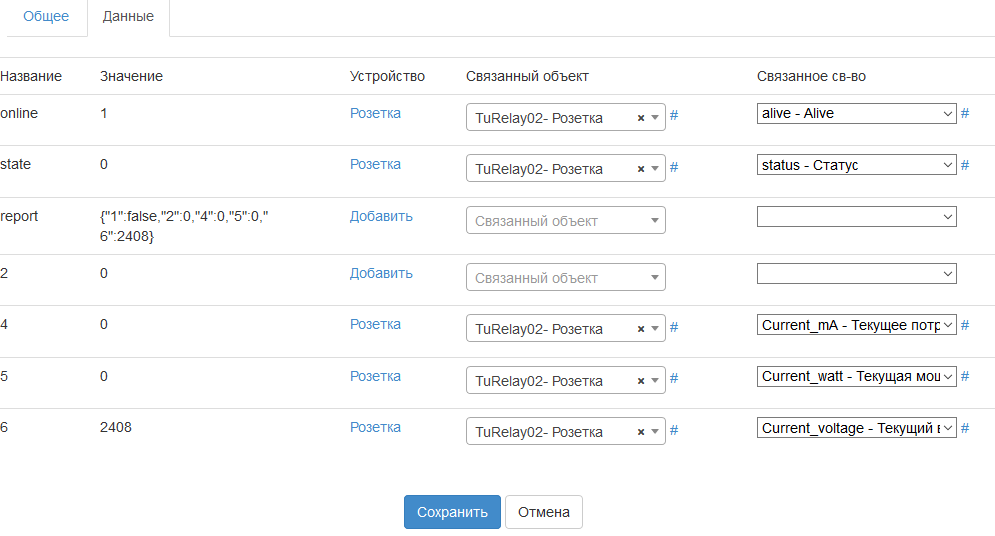Clear linked object in state row
Screen dimensions: 995x536
pos(640,169)
